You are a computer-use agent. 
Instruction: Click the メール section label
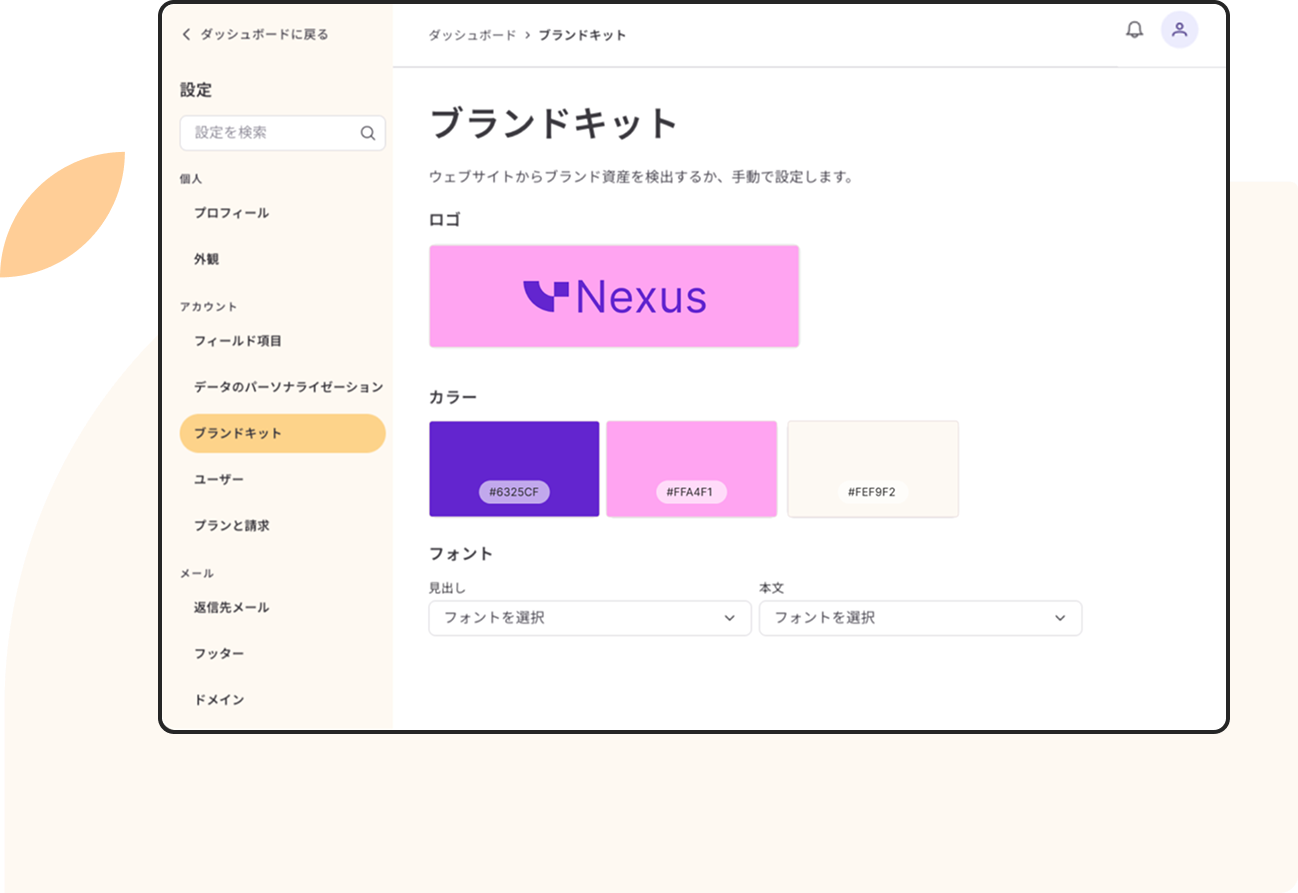point(197,574)
